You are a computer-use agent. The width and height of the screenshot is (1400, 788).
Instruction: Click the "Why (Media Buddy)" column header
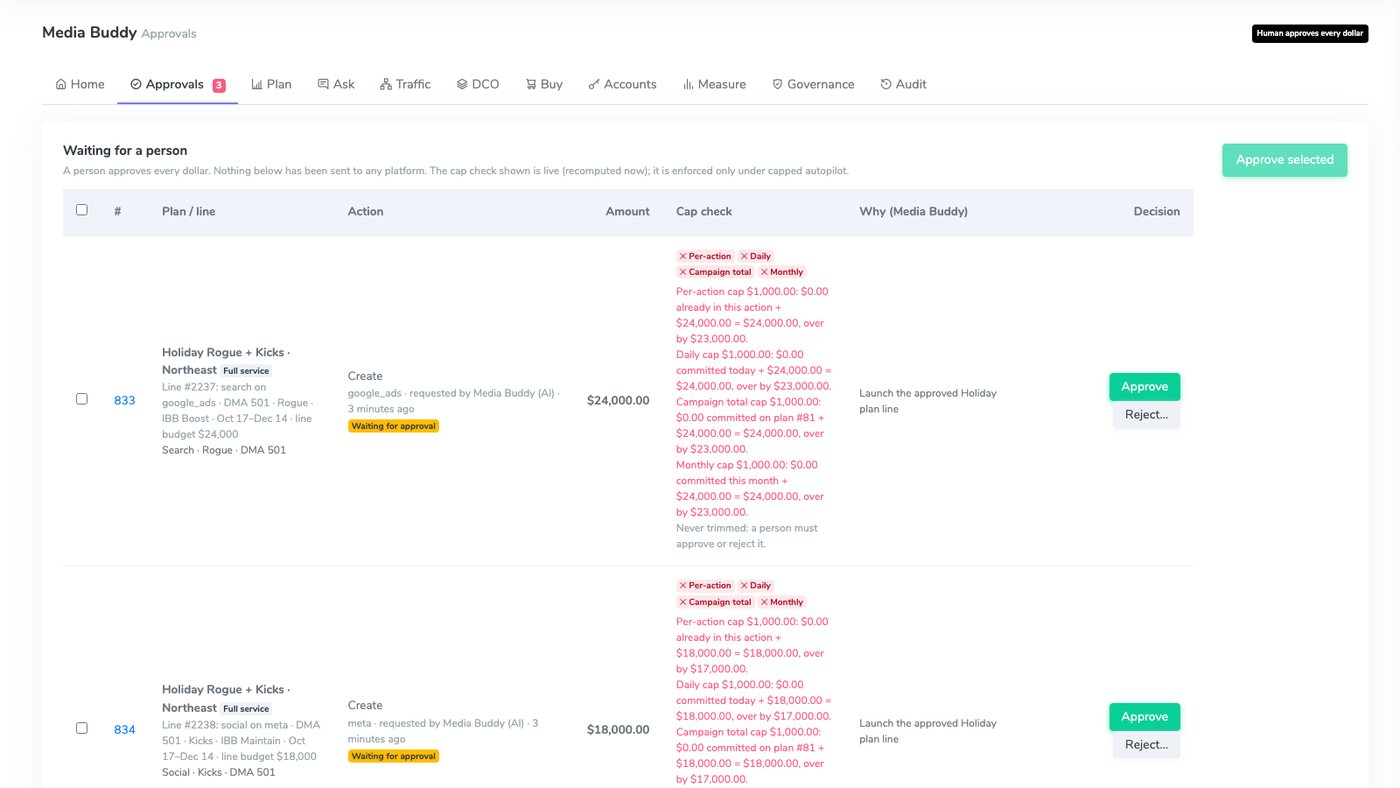click(x=913, y=212)
